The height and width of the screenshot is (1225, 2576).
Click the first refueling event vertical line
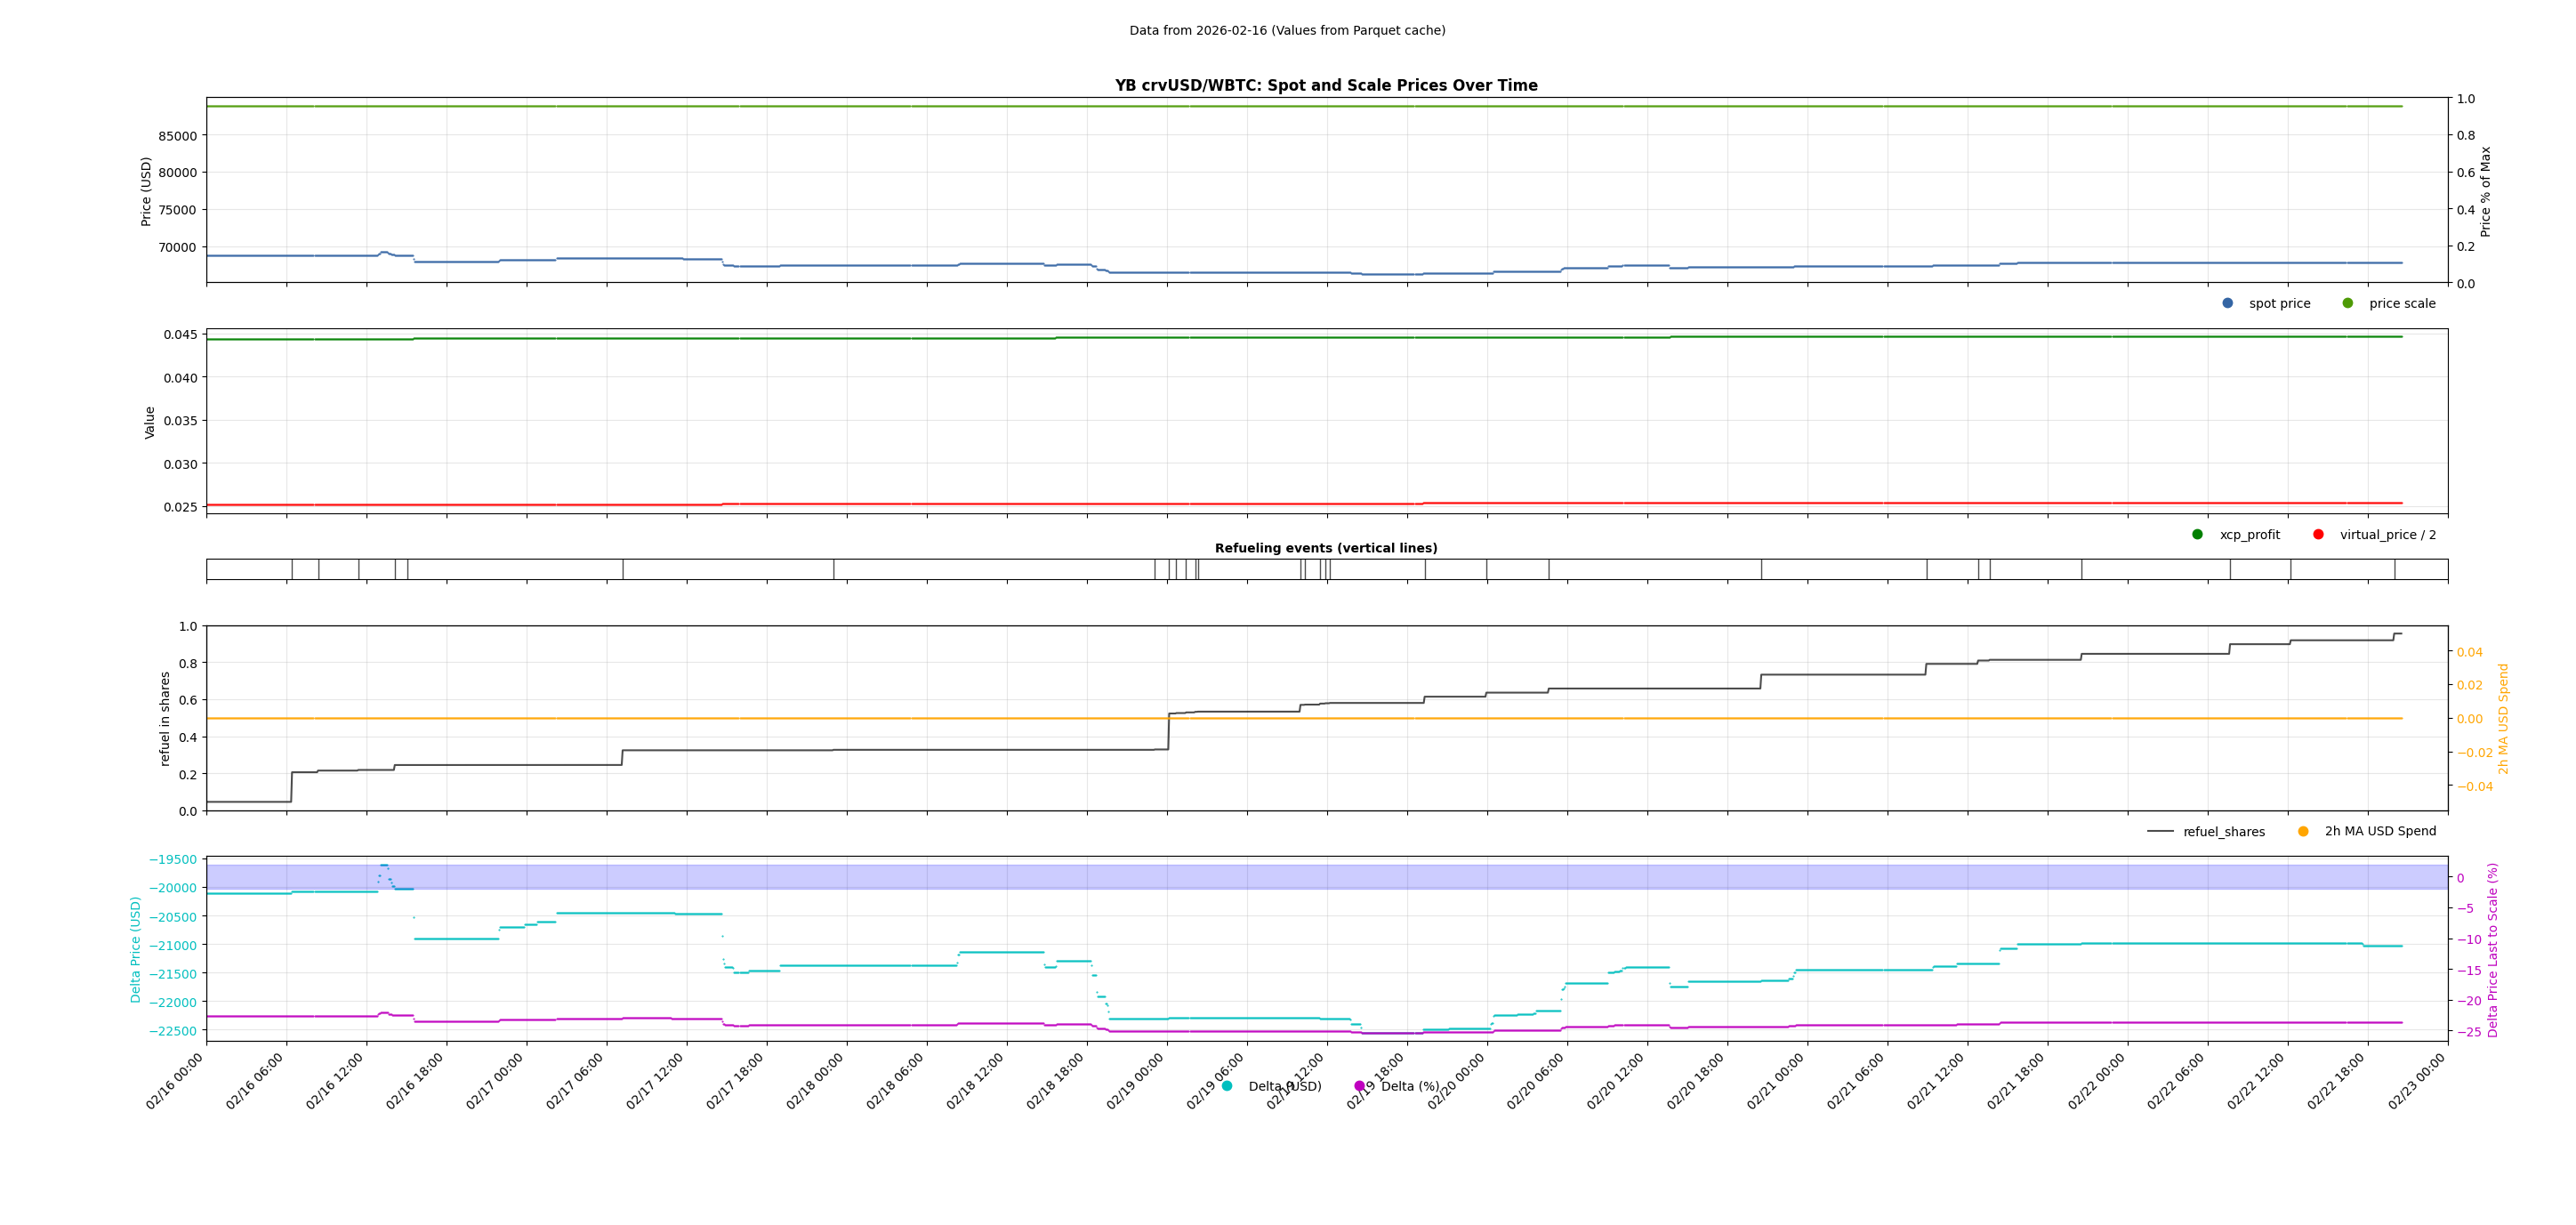coord(292,569)
